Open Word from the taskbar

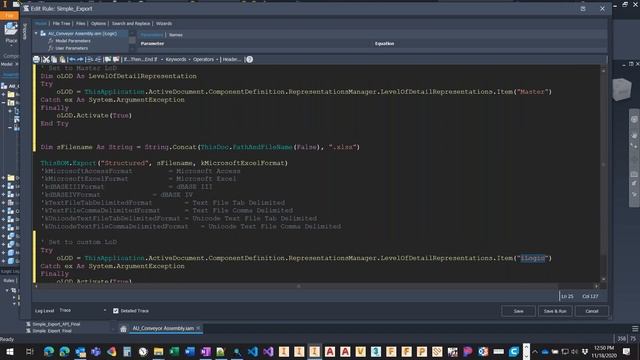tap(190, 351)
